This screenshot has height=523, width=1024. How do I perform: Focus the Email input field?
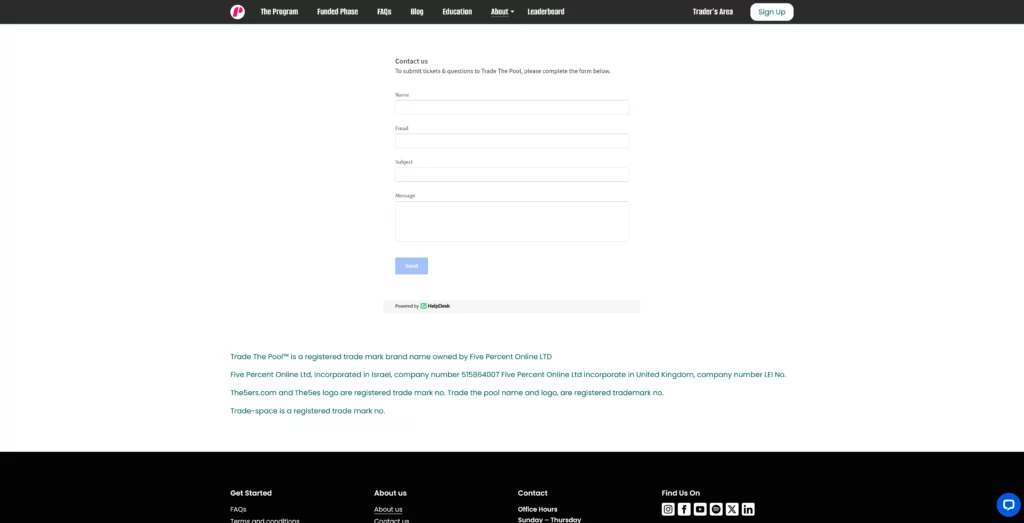pos(511,141)
